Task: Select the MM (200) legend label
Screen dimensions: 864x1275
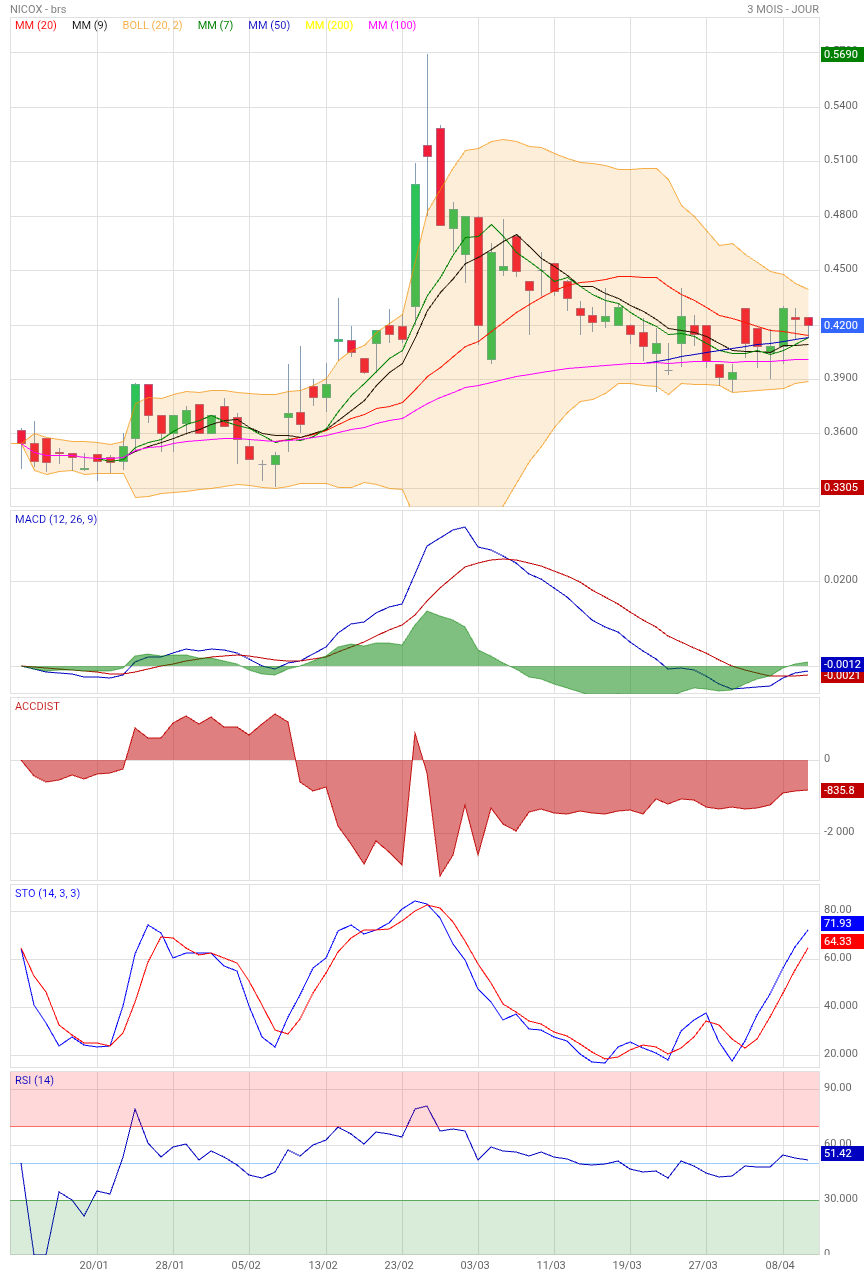Action: coord(329,25)
